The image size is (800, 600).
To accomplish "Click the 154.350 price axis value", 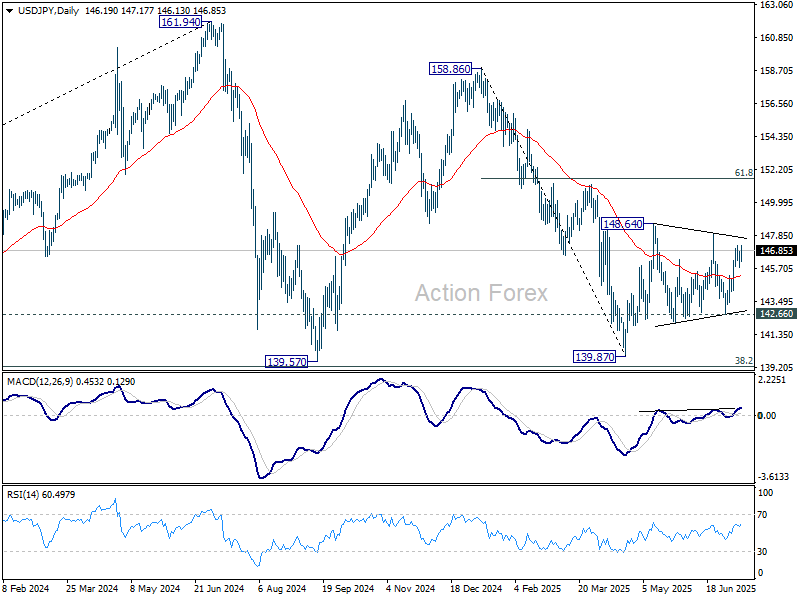I will 776,137.
